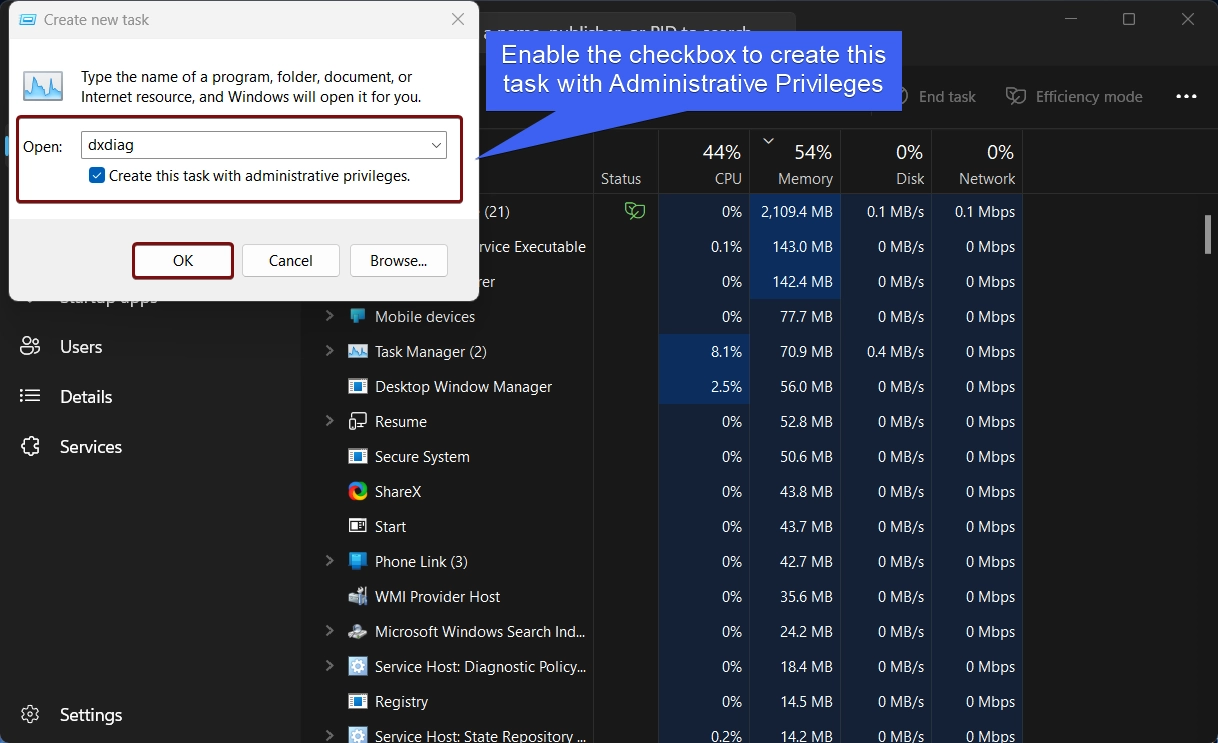Click the Users people icon
This screenshot has height=743, width=1218.
(30, 347)
